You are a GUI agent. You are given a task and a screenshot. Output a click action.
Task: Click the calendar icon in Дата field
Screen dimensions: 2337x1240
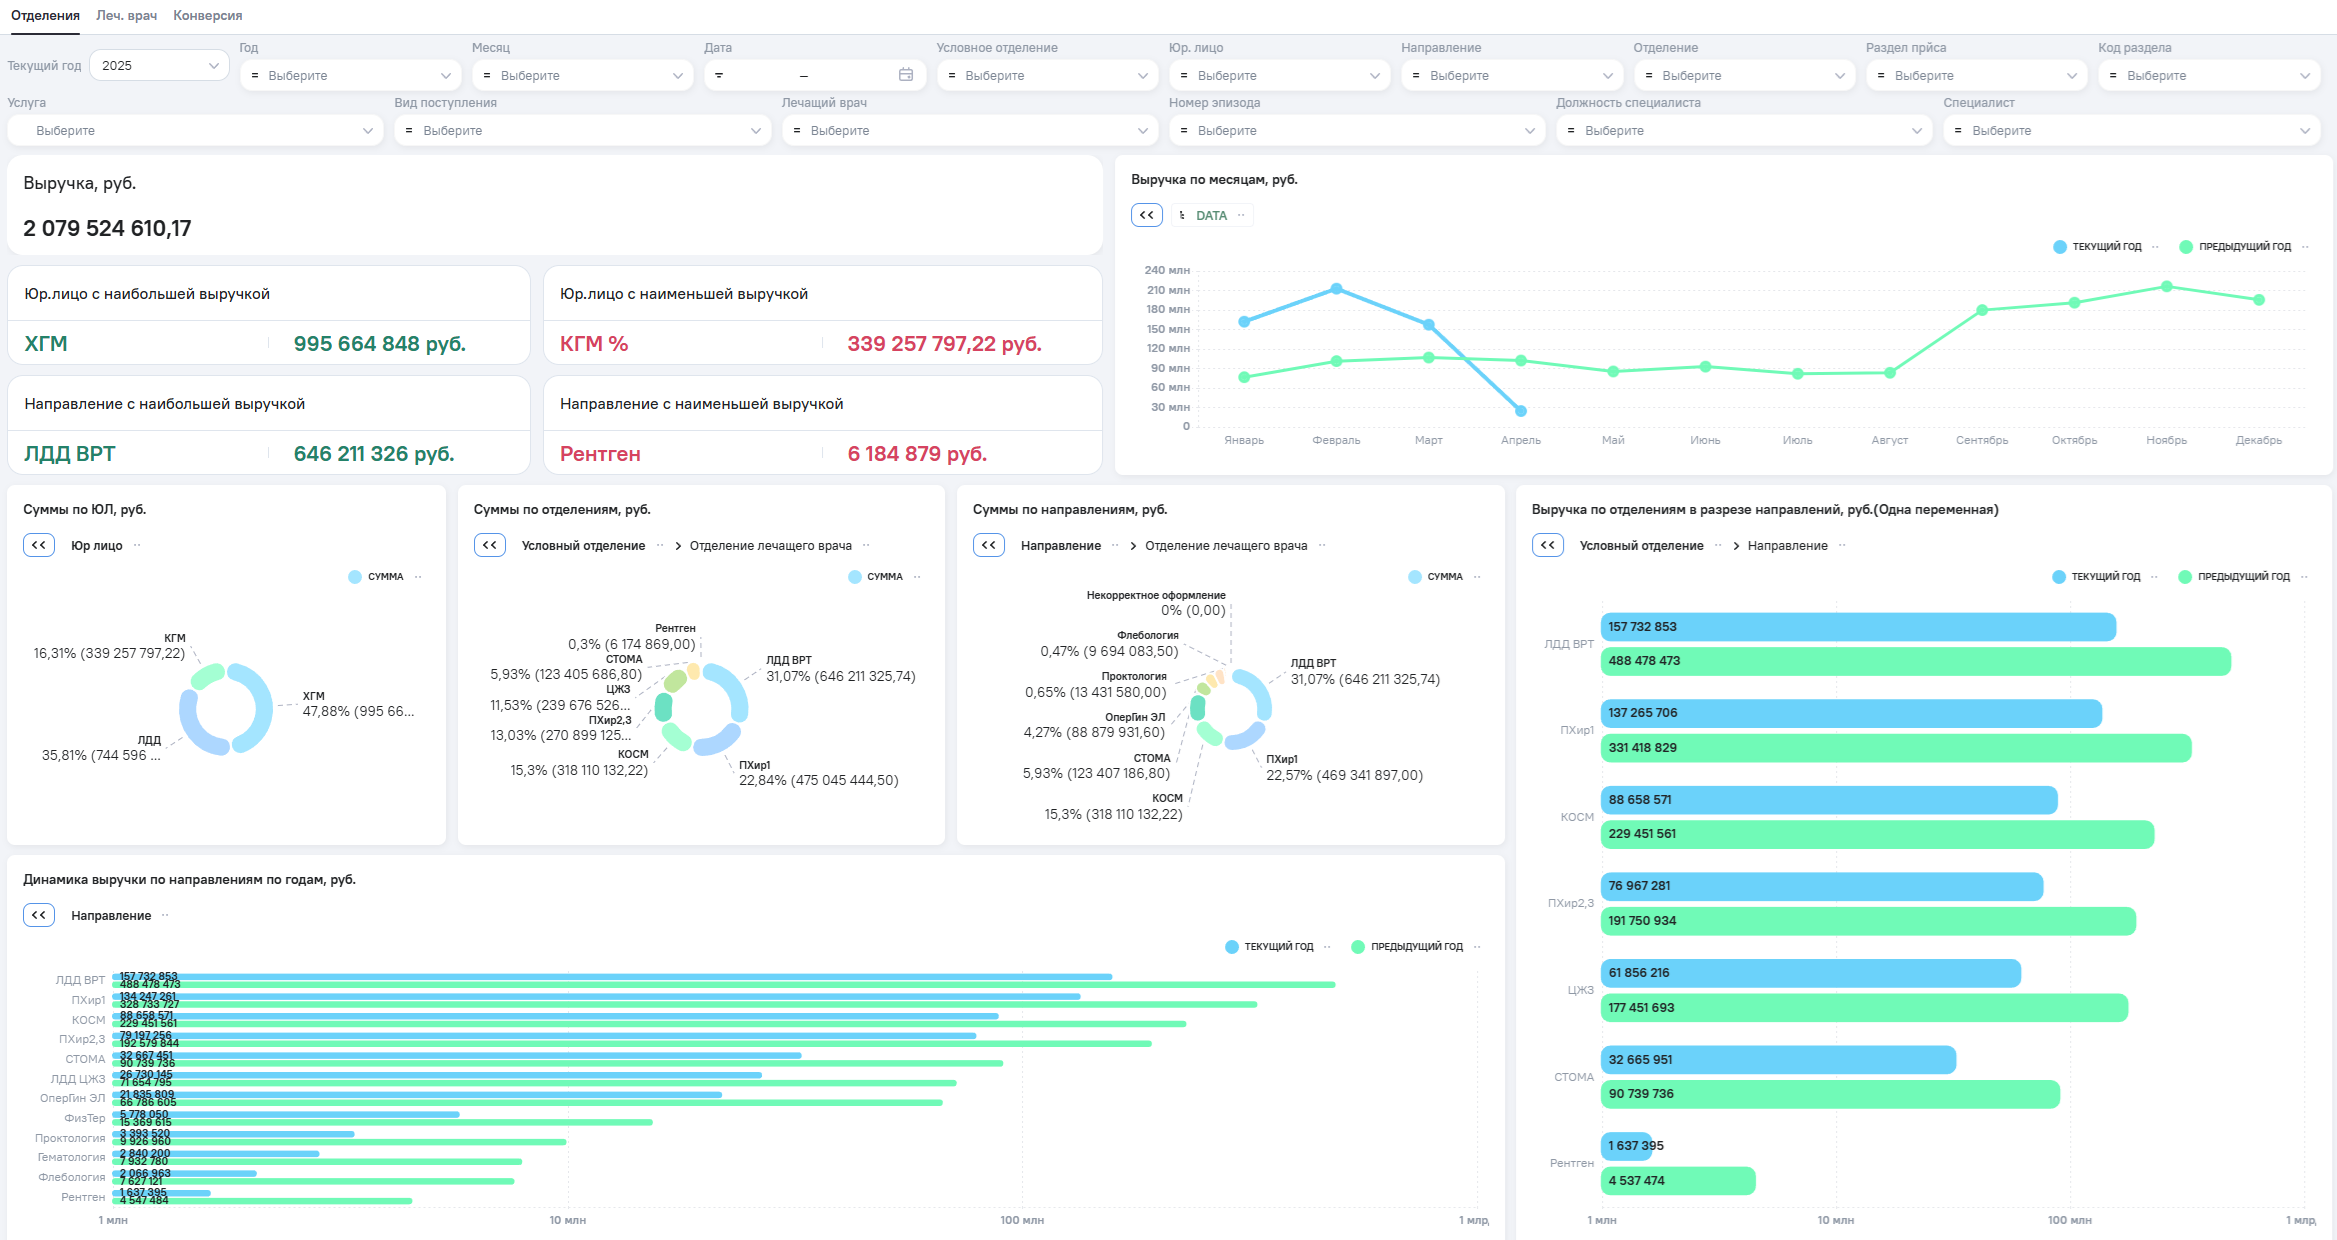click(x=905, y=75)
